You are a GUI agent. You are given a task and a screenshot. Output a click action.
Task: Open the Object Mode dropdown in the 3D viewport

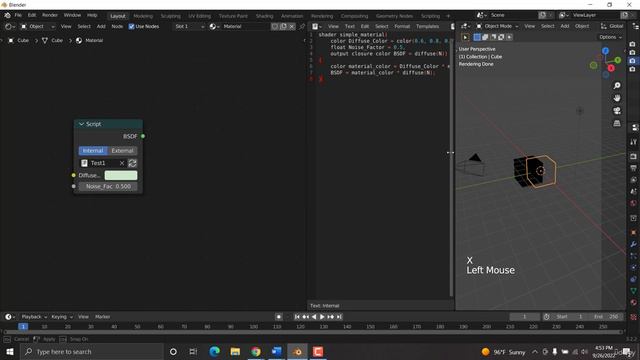(497, 26)
